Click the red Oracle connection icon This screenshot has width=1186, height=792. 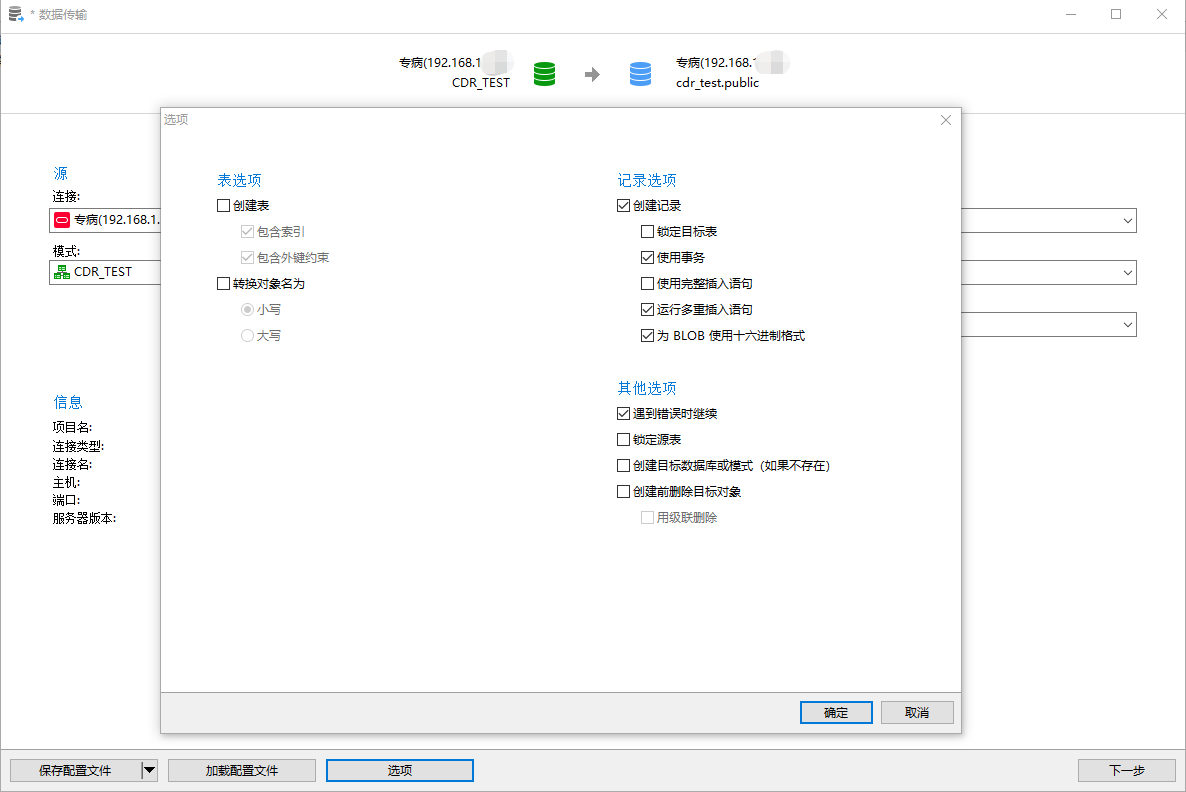click(x=62, y=220)
